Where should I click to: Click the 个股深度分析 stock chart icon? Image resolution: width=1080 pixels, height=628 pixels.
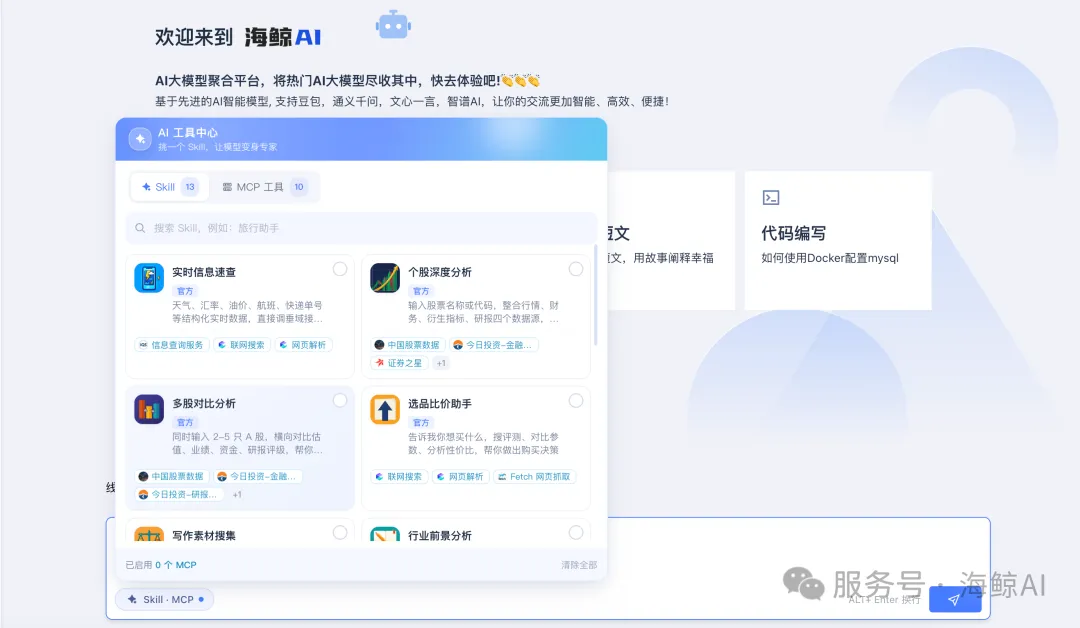point(385,278)
